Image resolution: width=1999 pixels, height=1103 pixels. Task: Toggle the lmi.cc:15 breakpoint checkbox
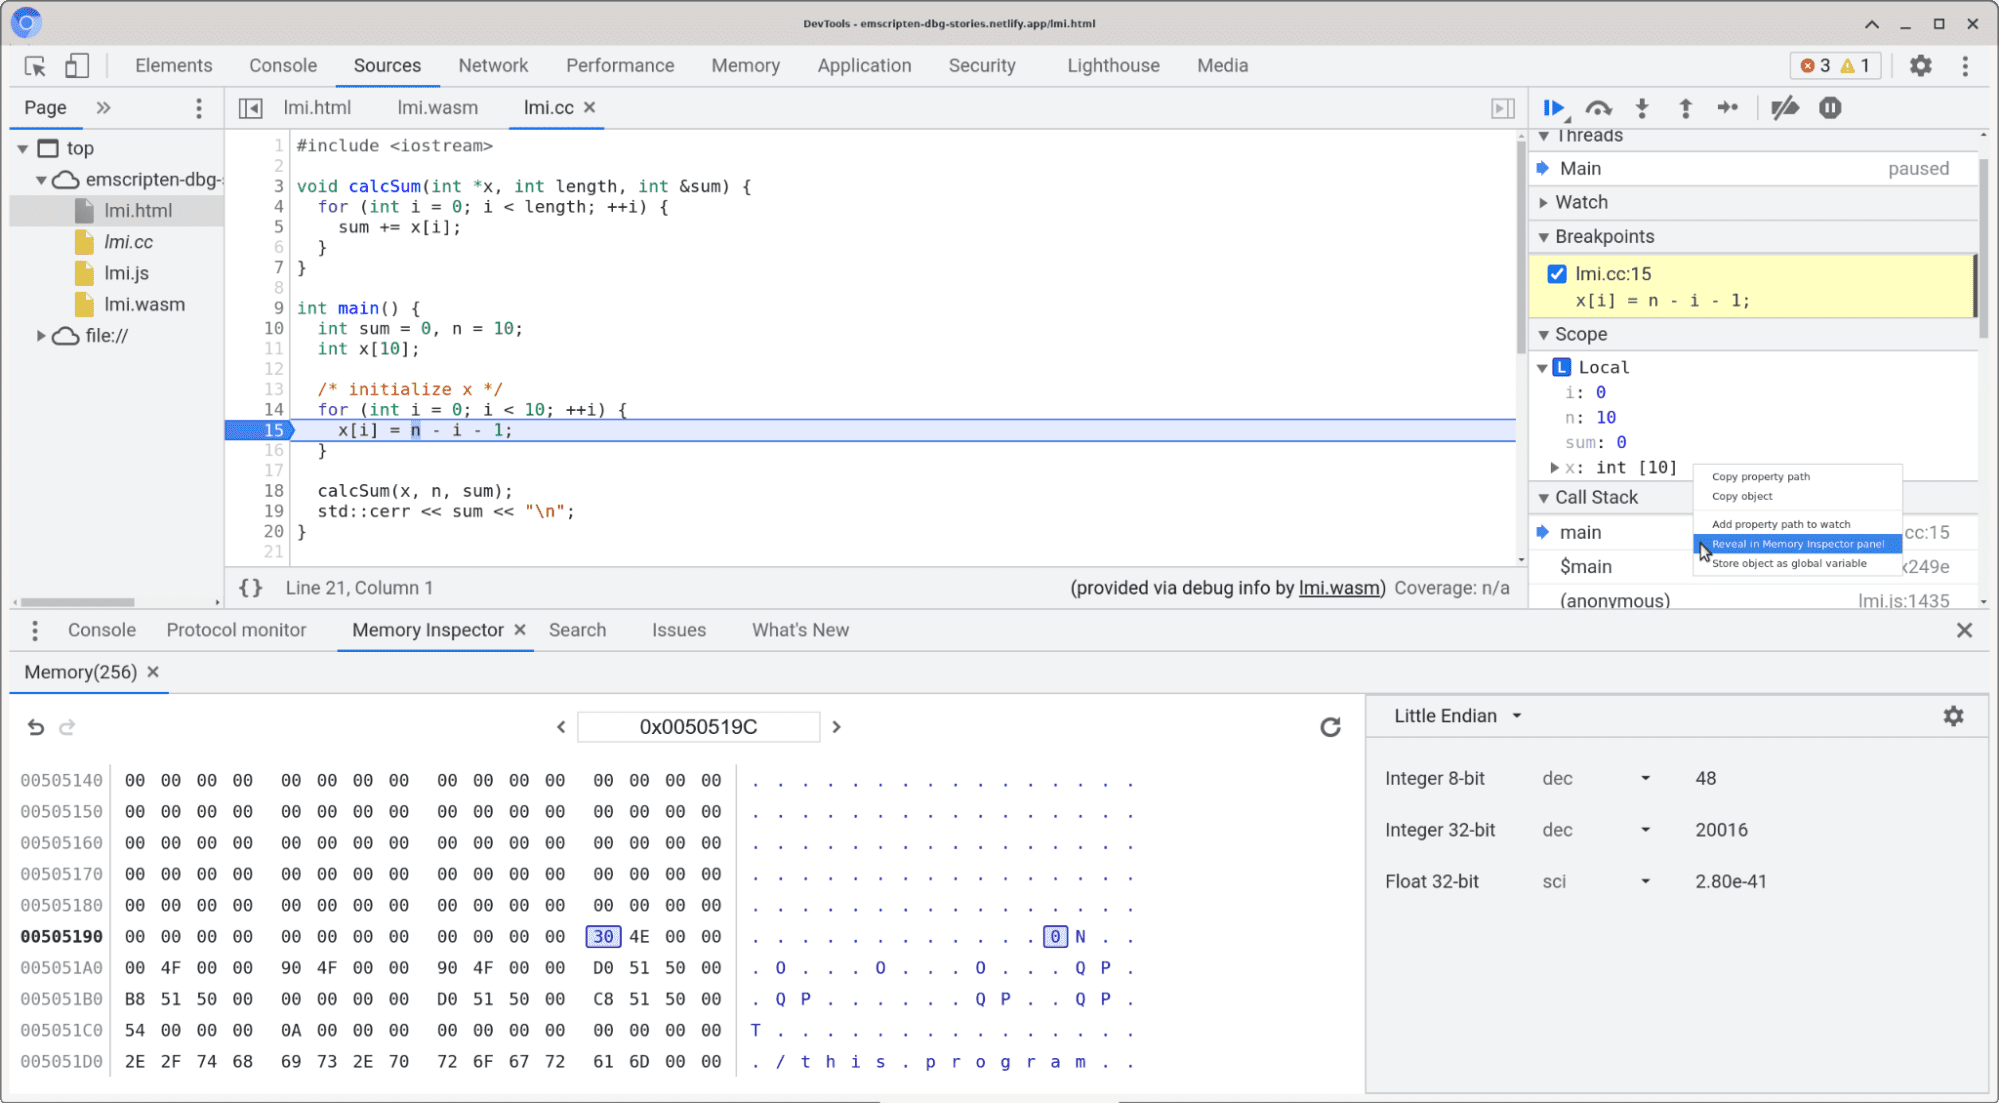(x=1554, y=273)
